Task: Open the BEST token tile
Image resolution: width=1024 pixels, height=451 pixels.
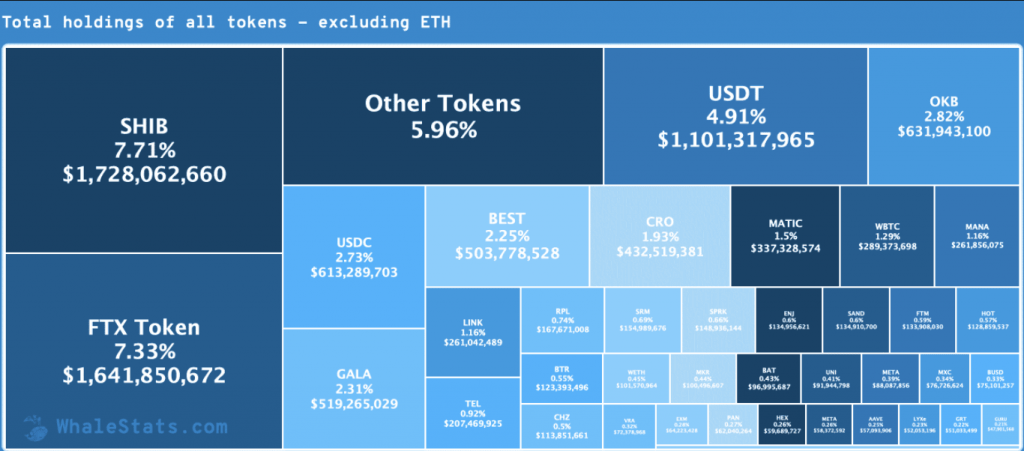Action: (x=506, y=236)
